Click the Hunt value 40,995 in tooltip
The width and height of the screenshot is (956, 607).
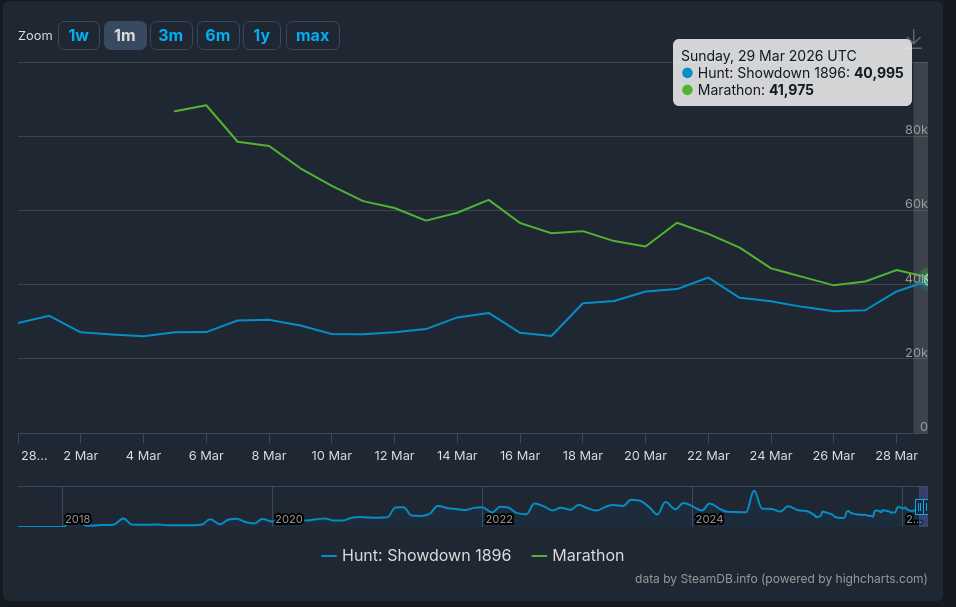(879, 73)
